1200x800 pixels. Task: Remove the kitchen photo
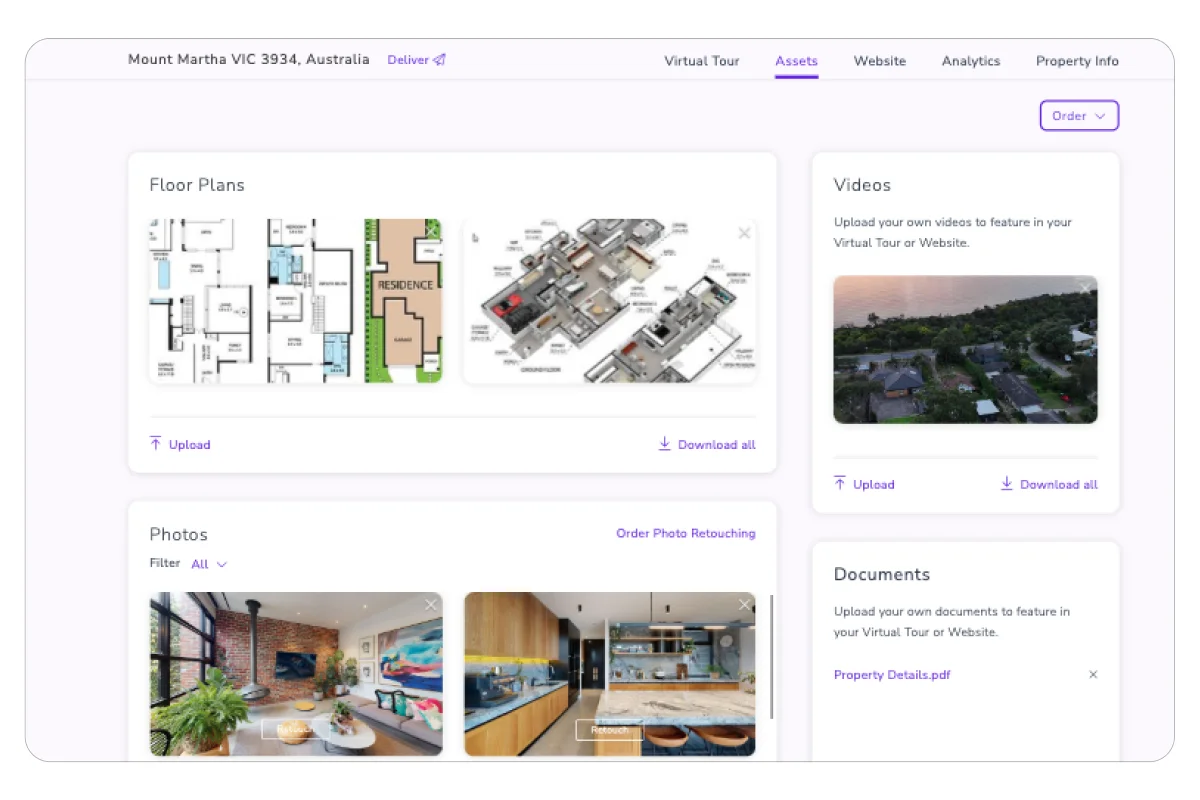coord(744,605)
